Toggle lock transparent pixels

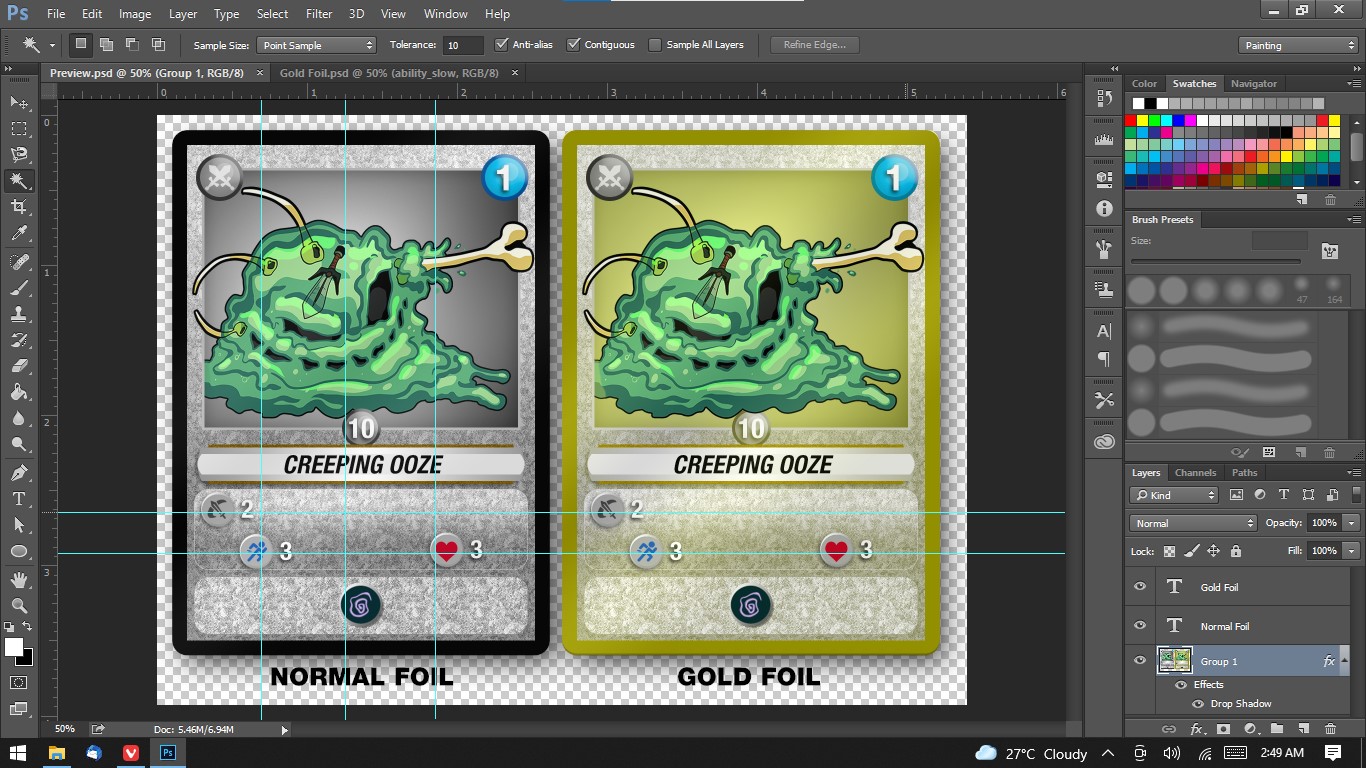1169,551
